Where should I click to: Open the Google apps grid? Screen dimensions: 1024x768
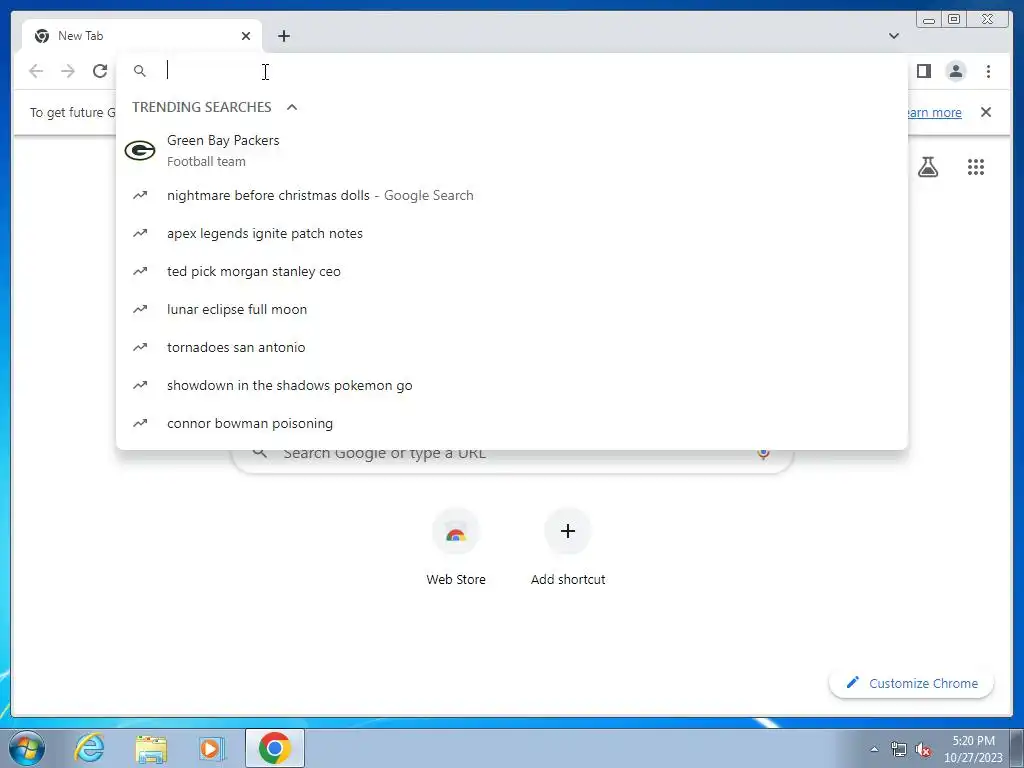point(976,167)
